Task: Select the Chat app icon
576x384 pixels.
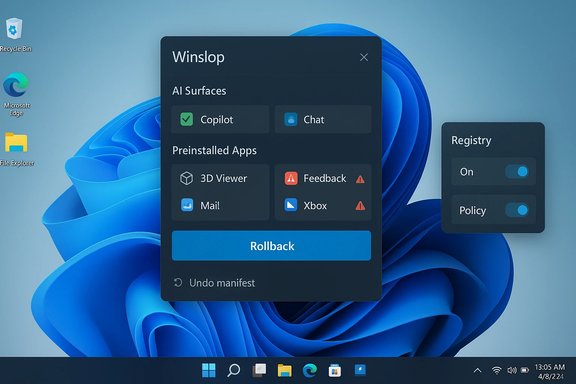Action: click(x=291, y=119)
